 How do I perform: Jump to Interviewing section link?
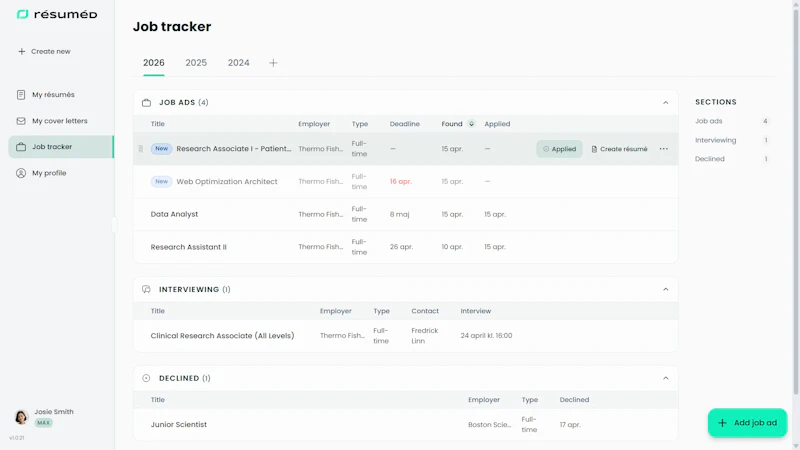coord(715,140)
